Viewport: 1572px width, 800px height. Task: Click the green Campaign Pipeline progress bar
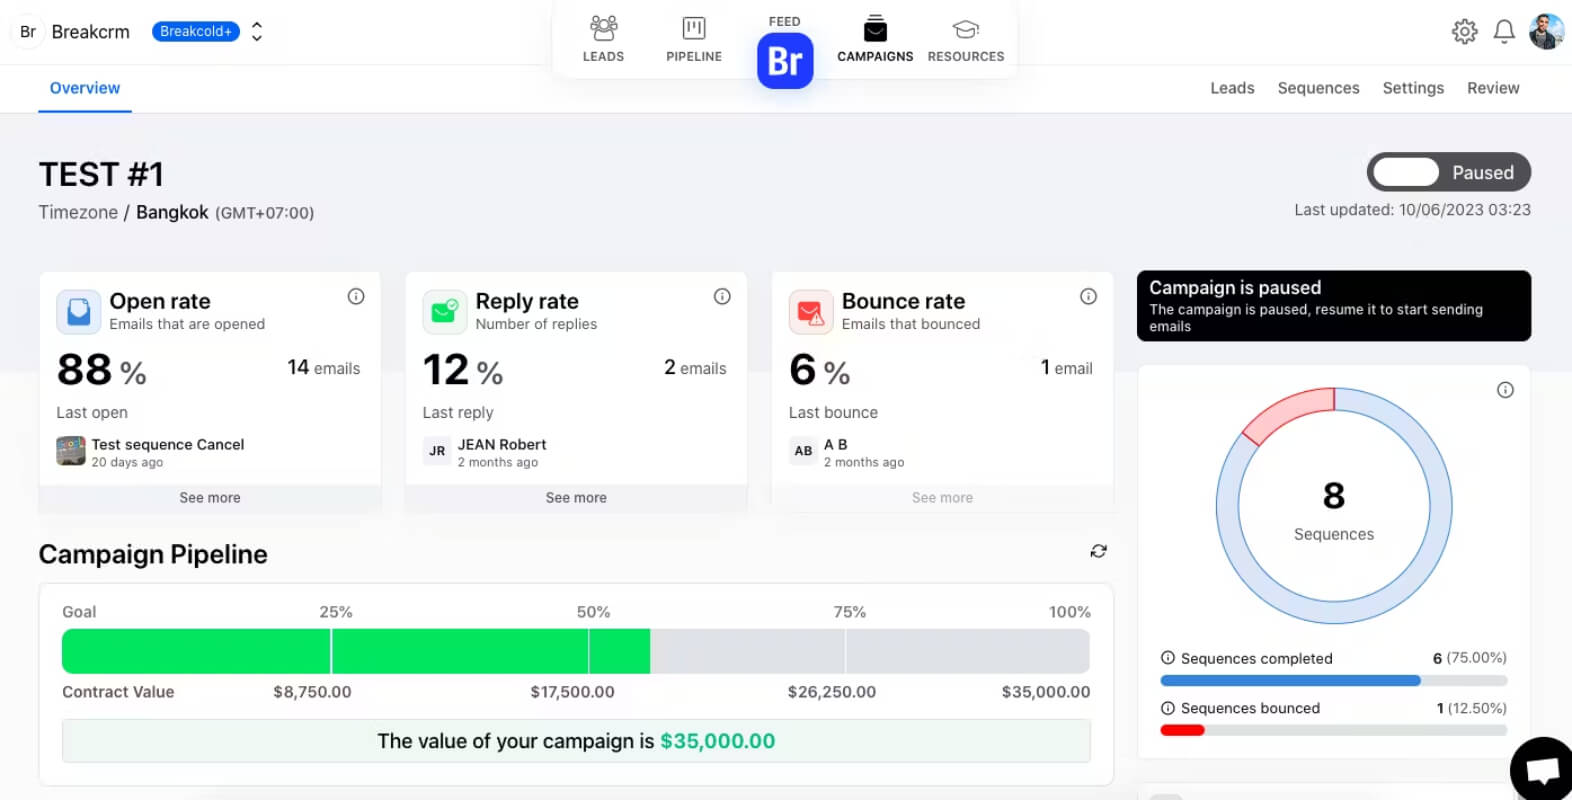(x=356, y=651)
